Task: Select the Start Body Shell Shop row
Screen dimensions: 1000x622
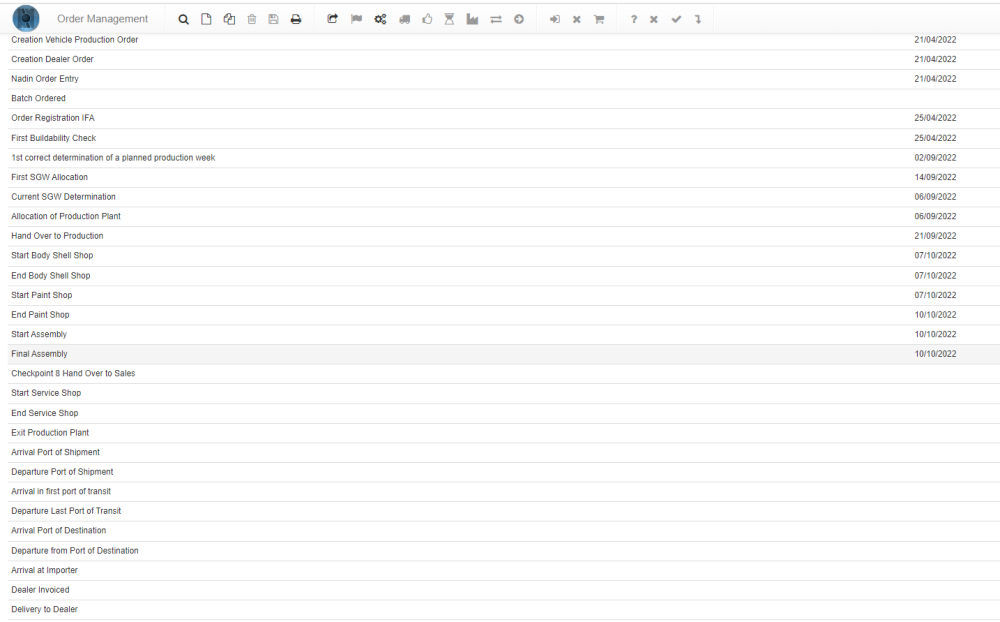Action: [504, 256]
